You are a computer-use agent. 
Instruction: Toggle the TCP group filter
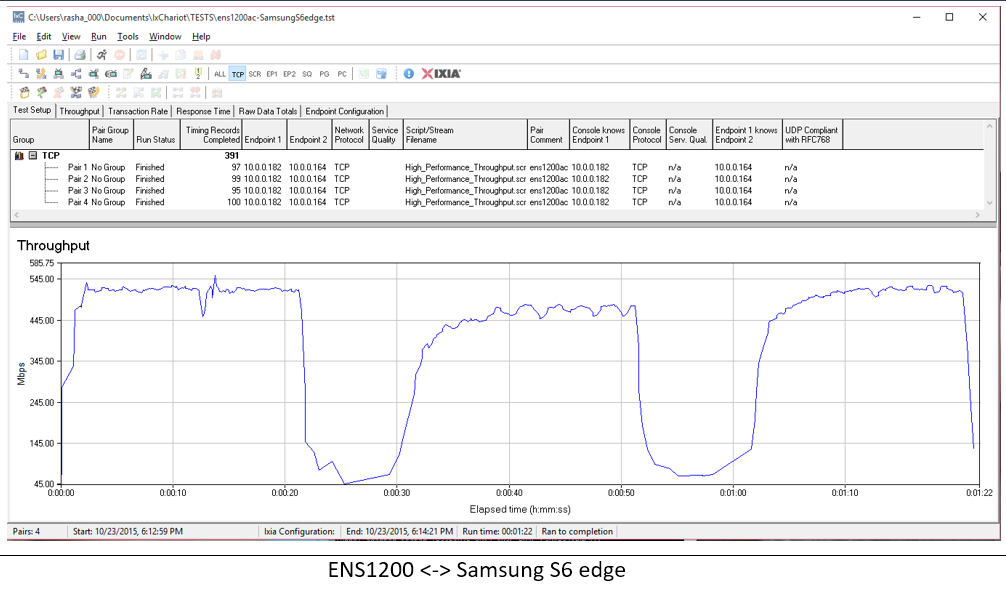(x=237, y=74)
